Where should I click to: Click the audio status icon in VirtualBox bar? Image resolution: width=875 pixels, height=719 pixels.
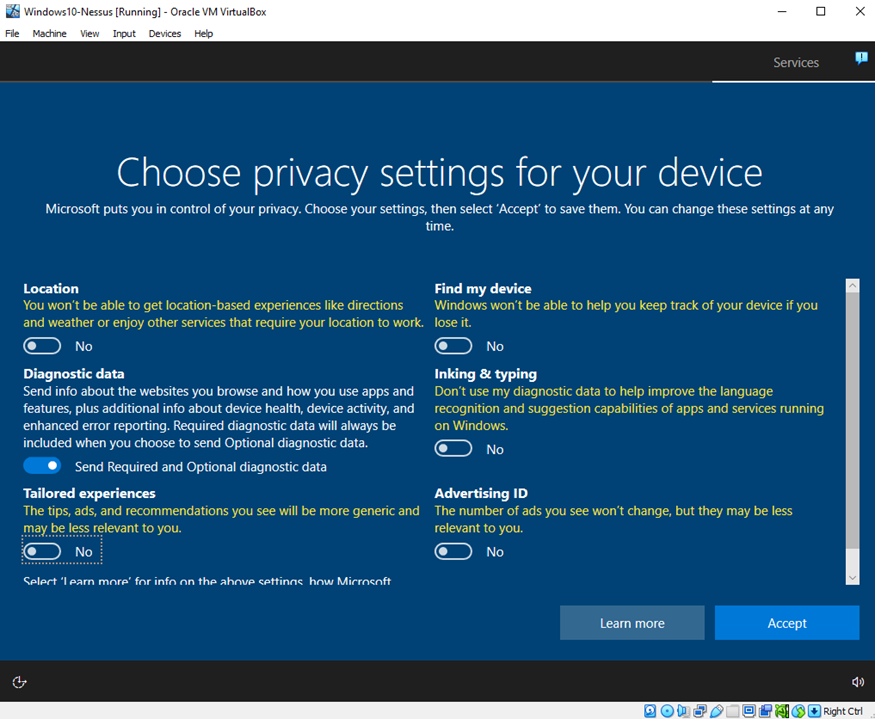pyautogui.click(x=683, y=711)
